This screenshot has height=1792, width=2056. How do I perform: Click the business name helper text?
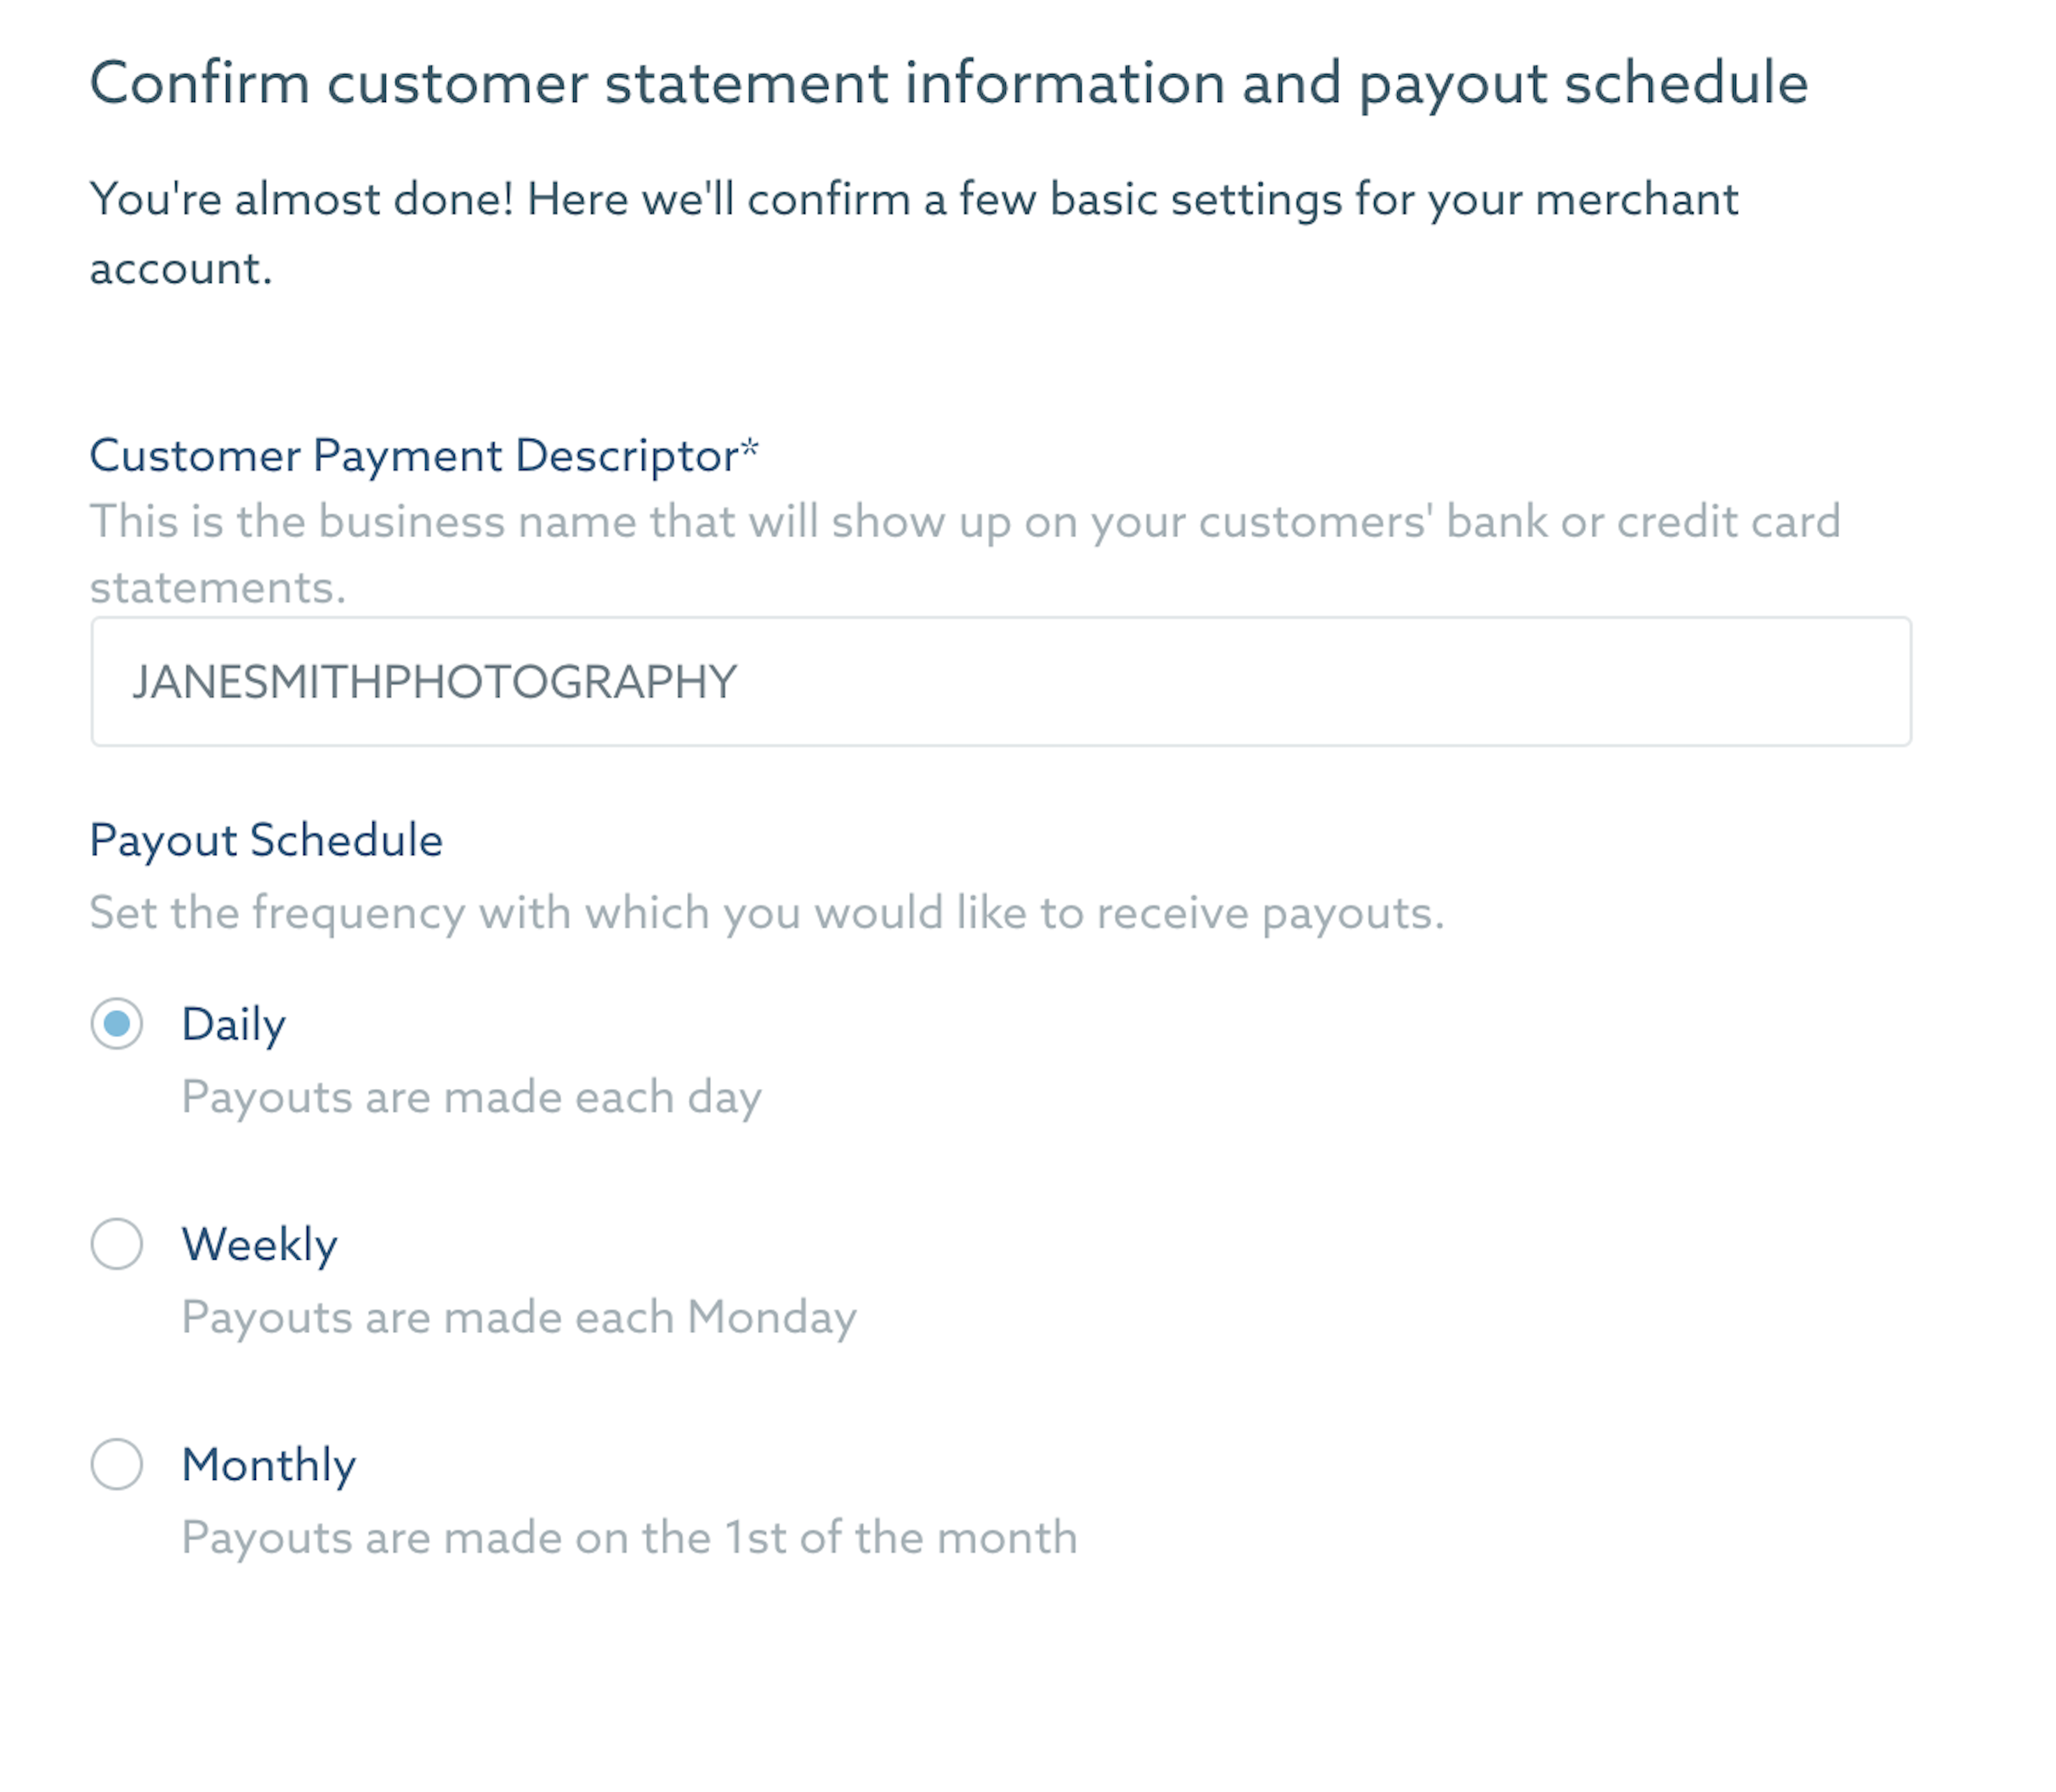coord(965,554)
